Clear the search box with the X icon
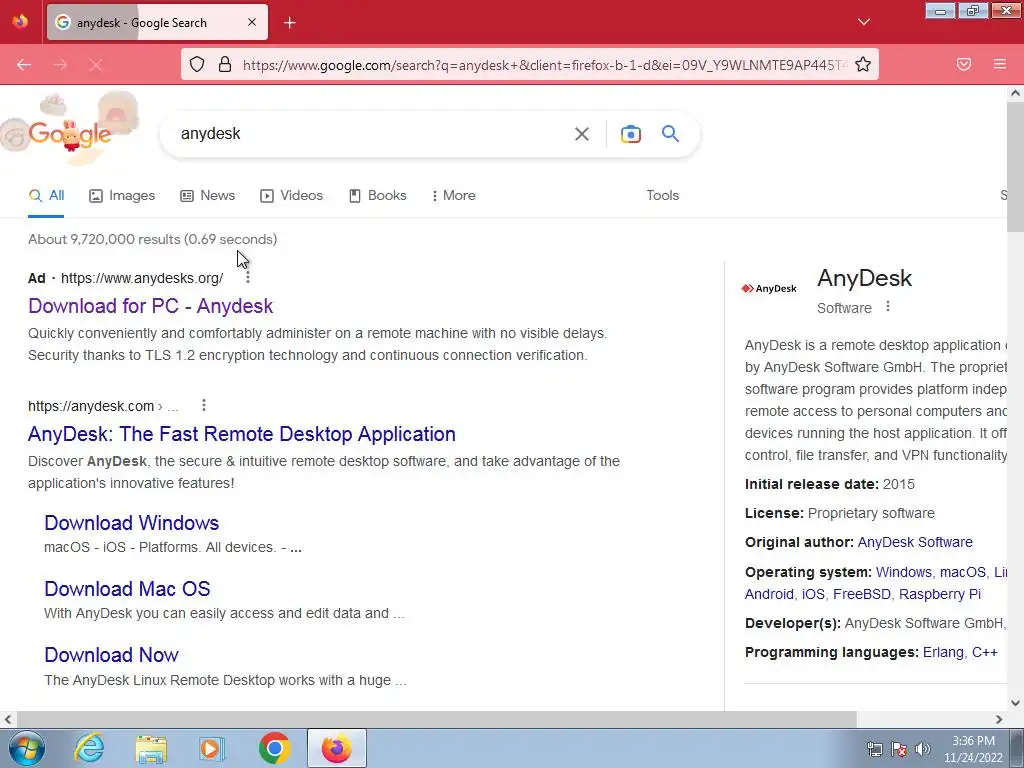The width and height of the screenshot is (1024, 768). pos(581,134)
